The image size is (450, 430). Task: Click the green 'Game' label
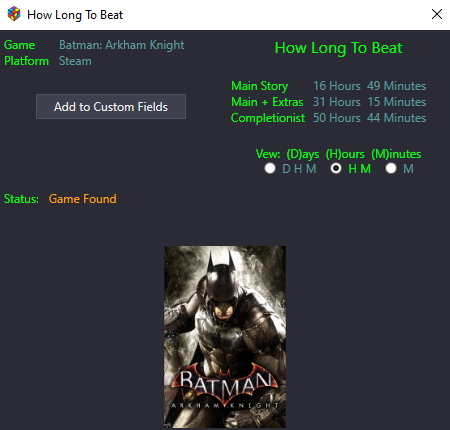[19, 45]
